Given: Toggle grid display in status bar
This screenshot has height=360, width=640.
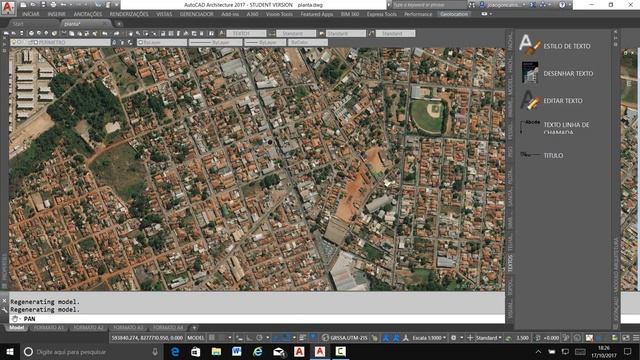Looking at the screenshot, I should point(212,338).
